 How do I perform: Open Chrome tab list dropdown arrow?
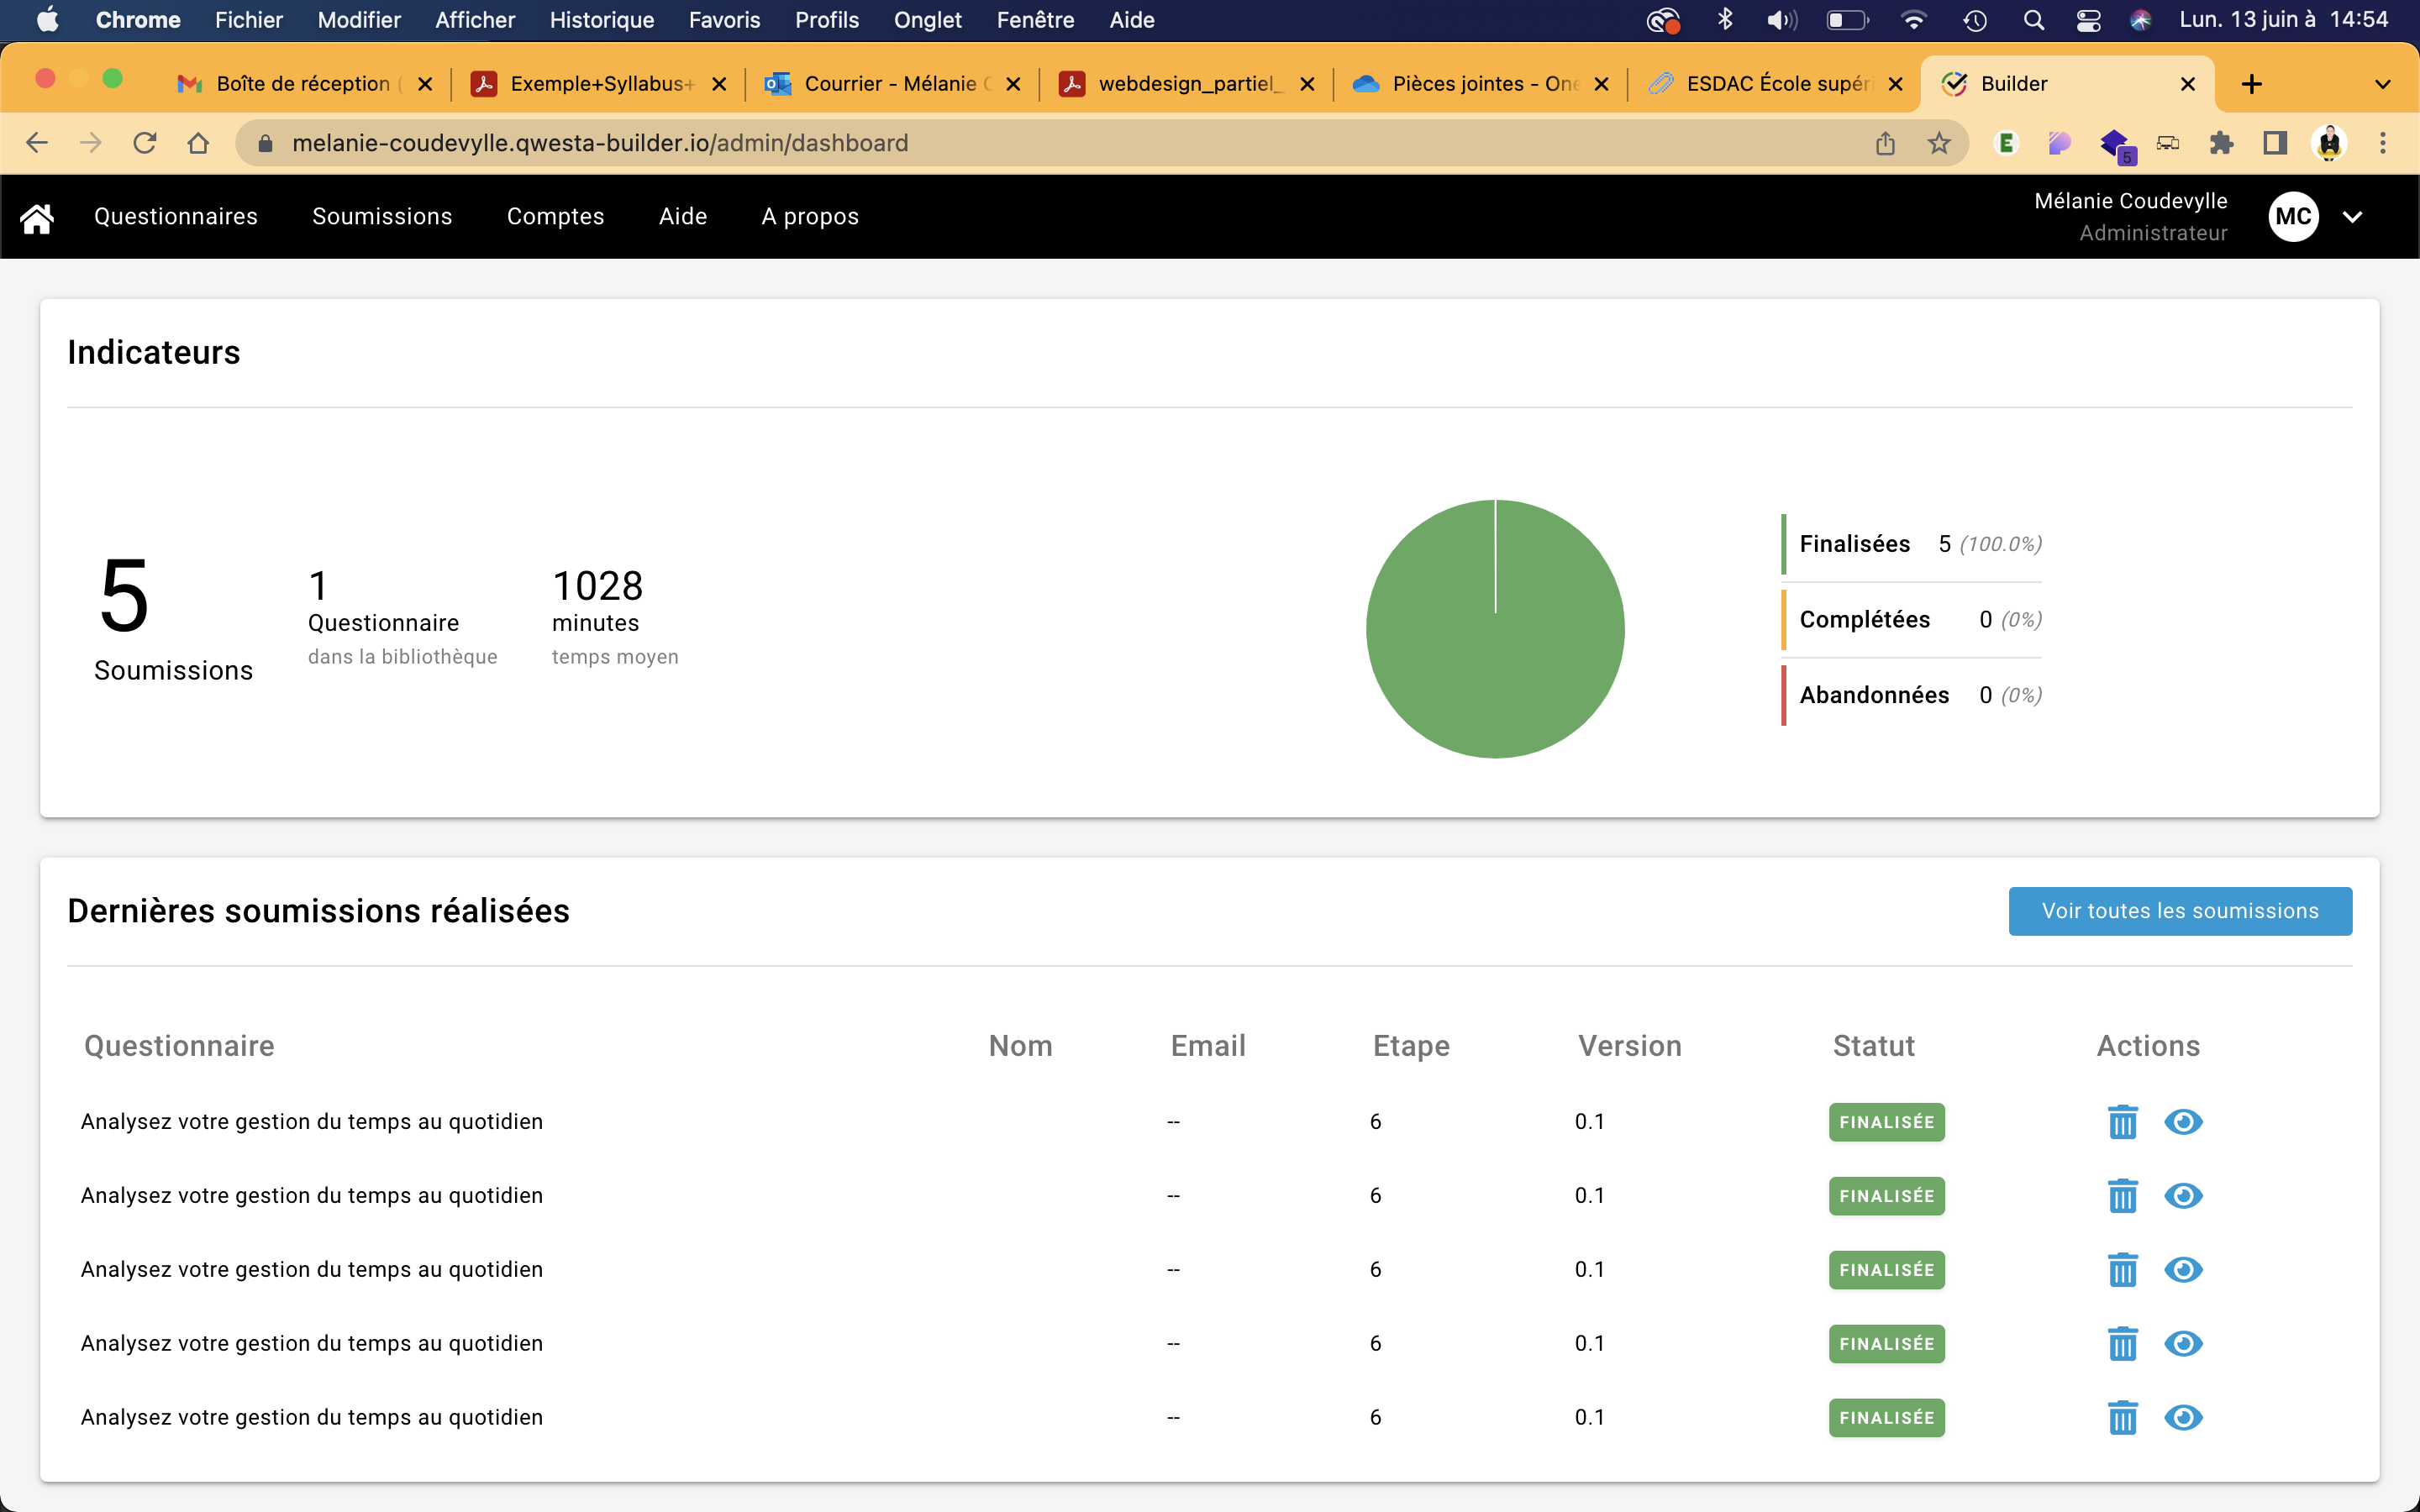pos(2382,84)
